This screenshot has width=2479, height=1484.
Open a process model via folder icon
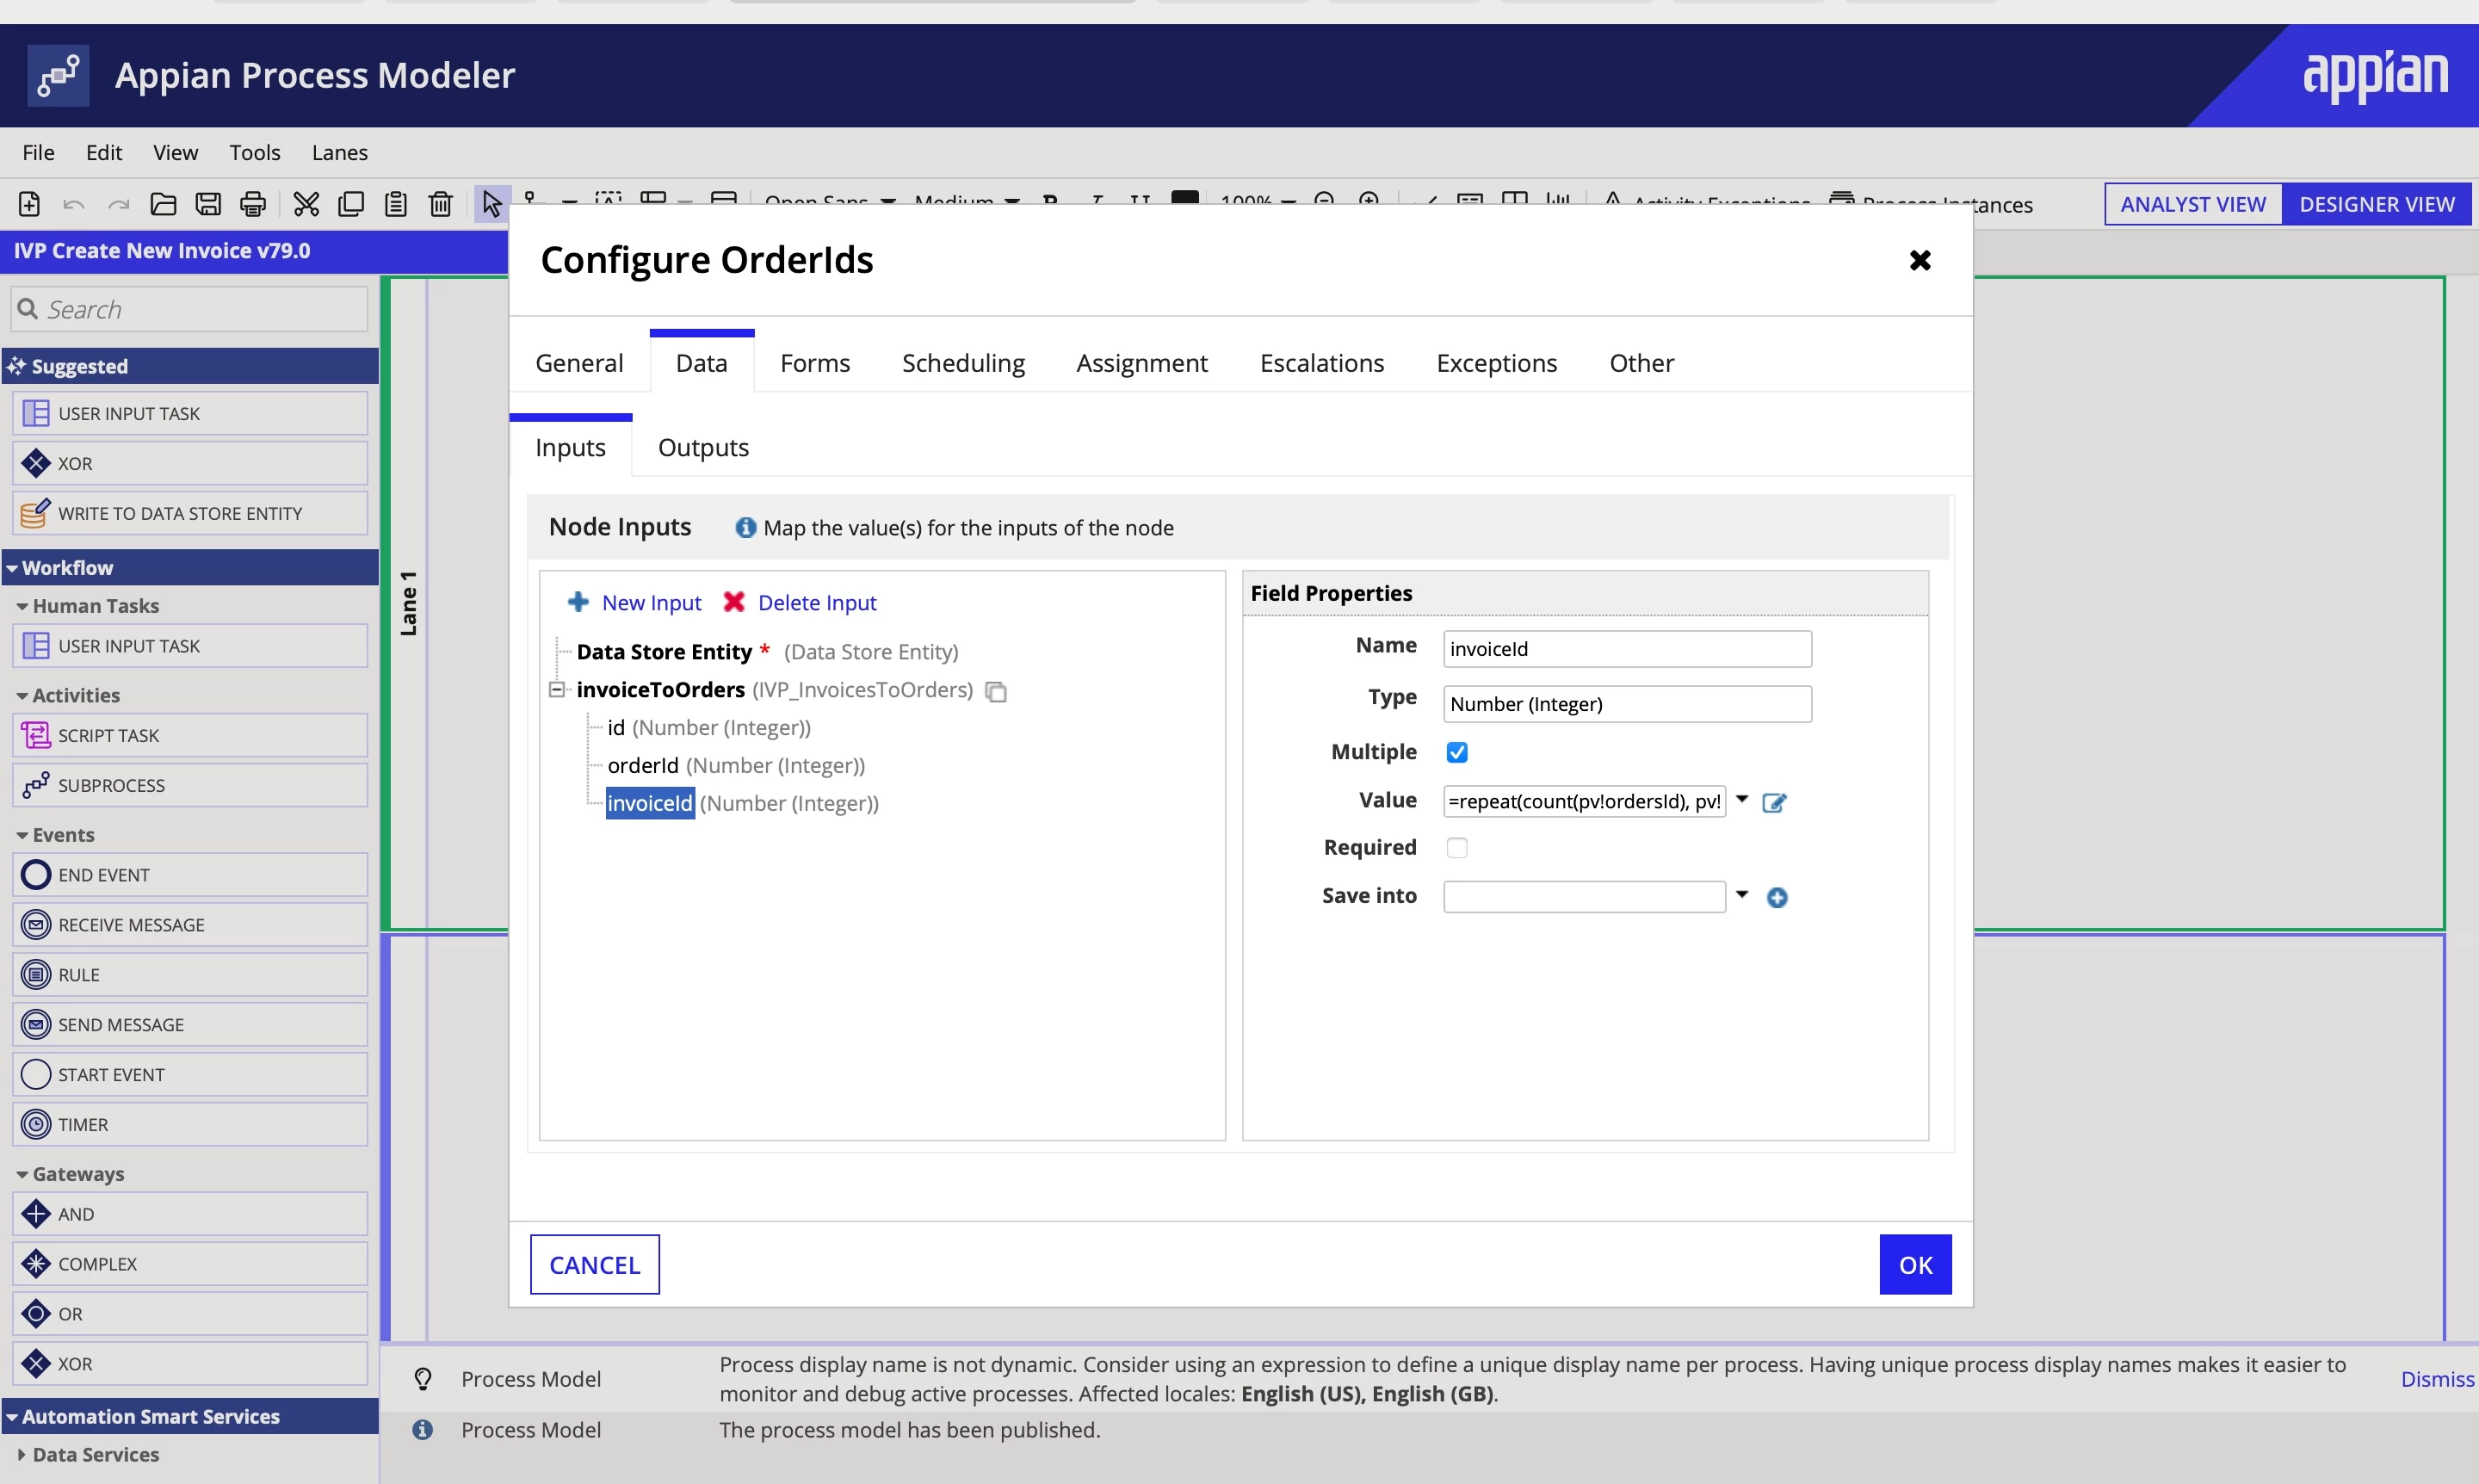point(163,204)
